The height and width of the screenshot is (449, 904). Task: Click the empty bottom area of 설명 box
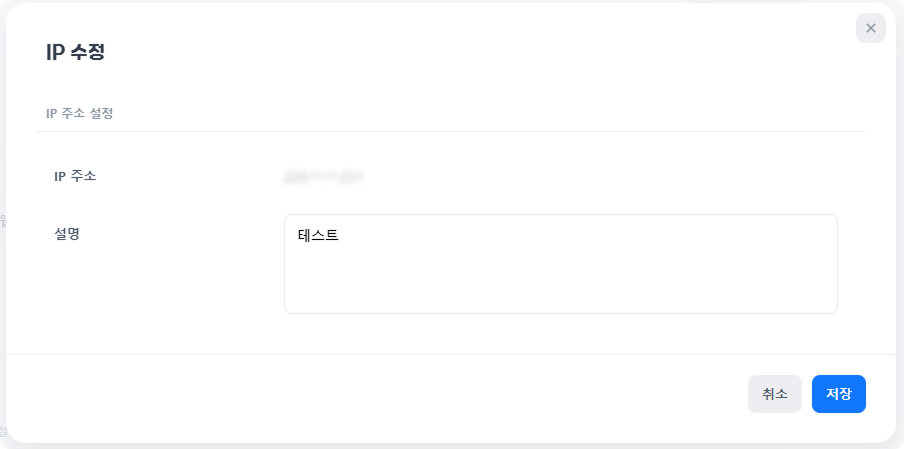pos(560,295)
